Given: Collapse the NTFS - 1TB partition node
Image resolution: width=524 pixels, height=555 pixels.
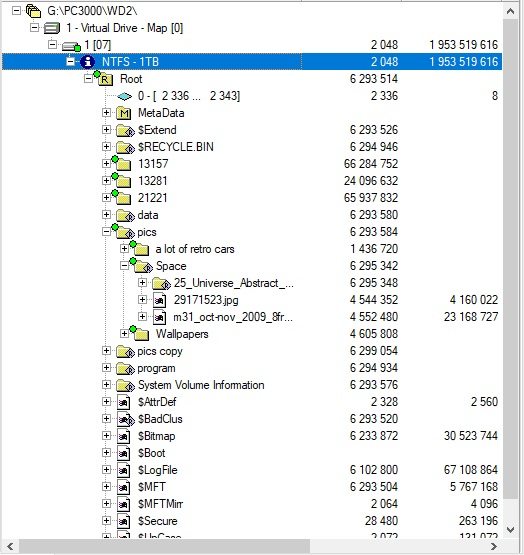Looking at the screenshot, I should [70, 62].
